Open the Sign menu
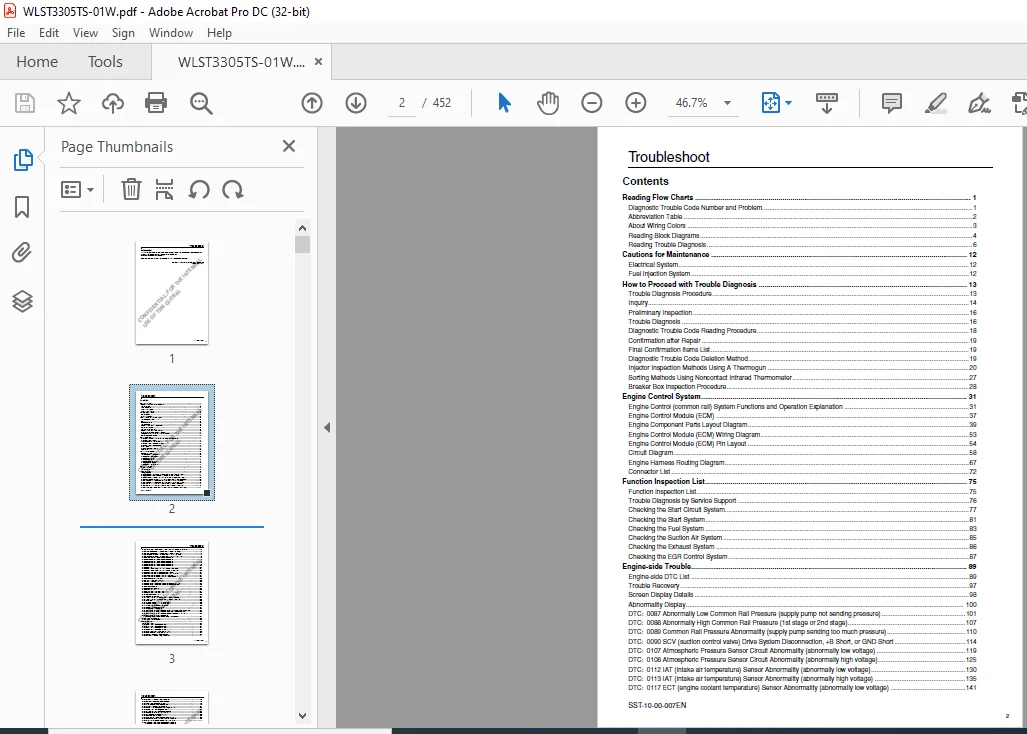Viewport: 1027px width, 734px height. tap(123, 33)
